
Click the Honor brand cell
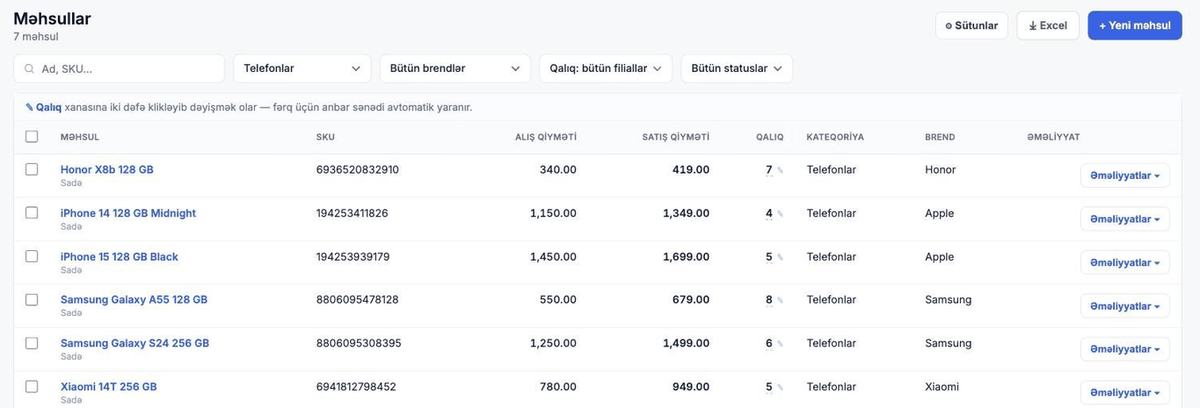[940, 170]
